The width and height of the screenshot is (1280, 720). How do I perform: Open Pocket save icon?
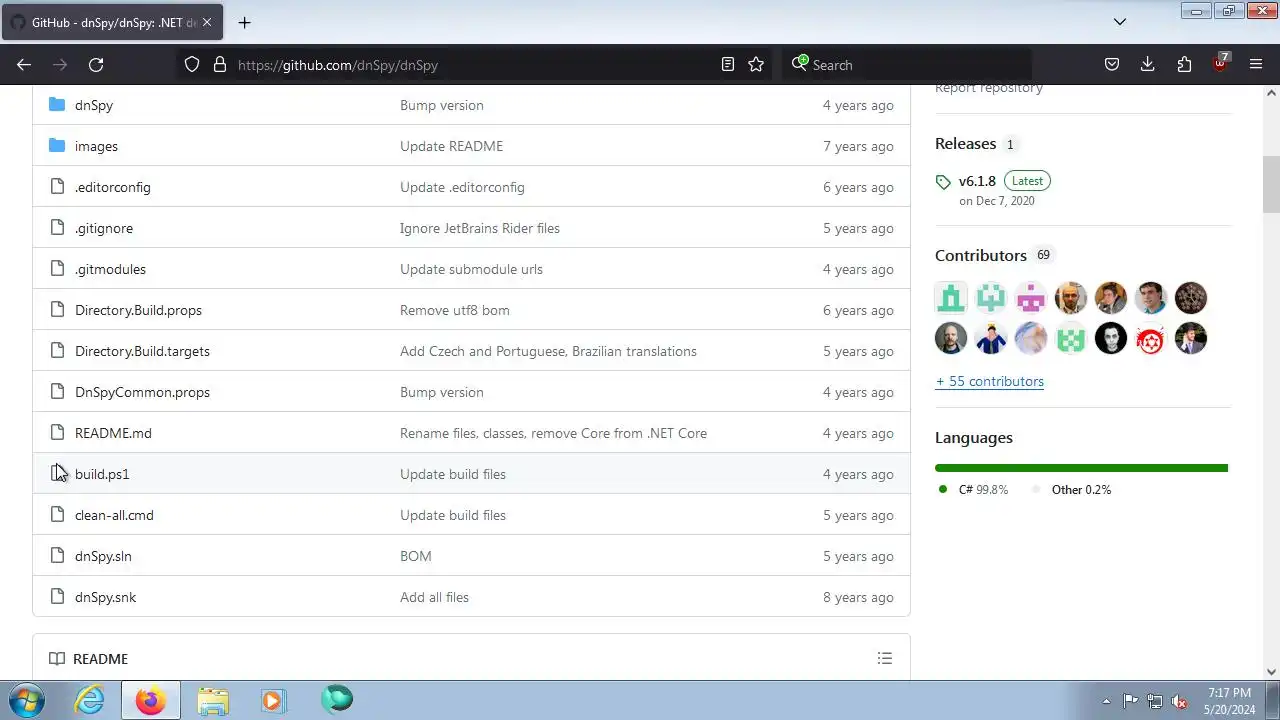(1112, 65)
